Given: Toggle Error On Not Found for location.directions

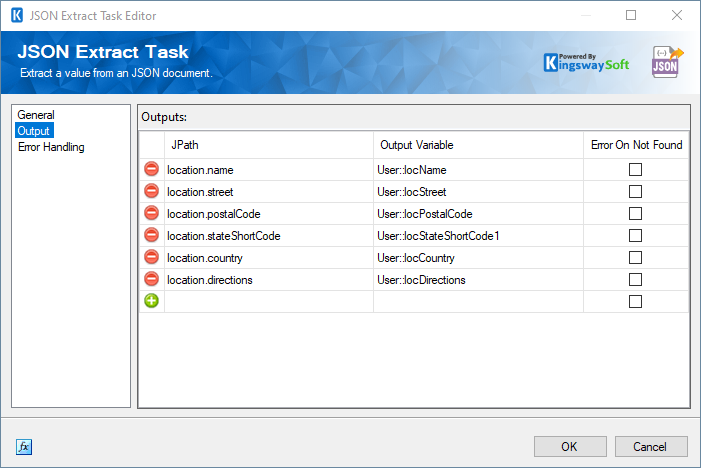Looking at the screenshot, I should (x=635, y=280).
